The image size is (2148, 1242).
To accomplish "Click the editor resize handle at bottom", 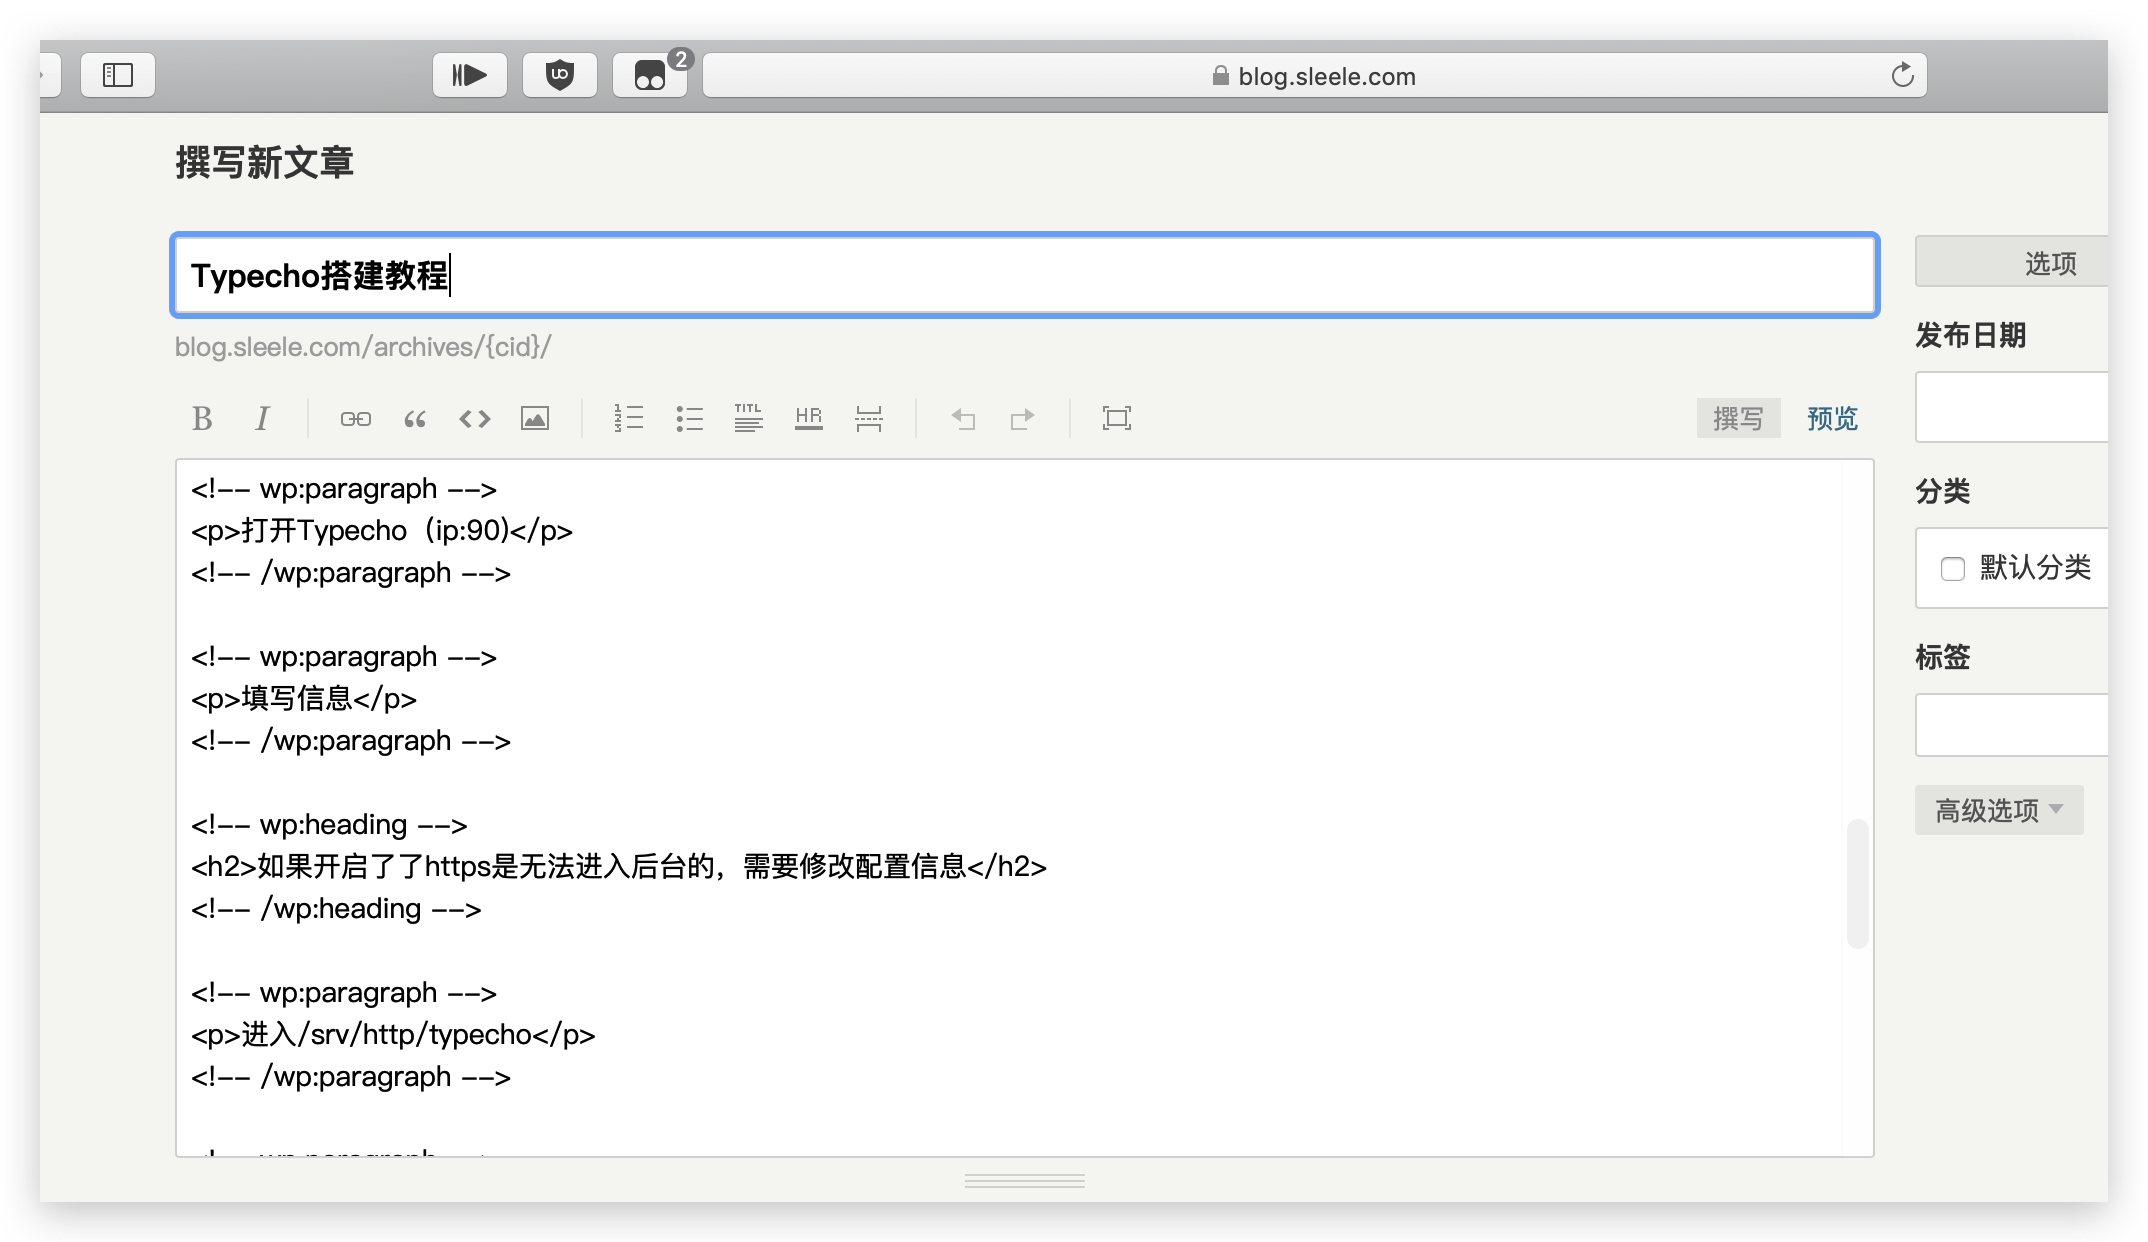I will click(1024, 1181).
